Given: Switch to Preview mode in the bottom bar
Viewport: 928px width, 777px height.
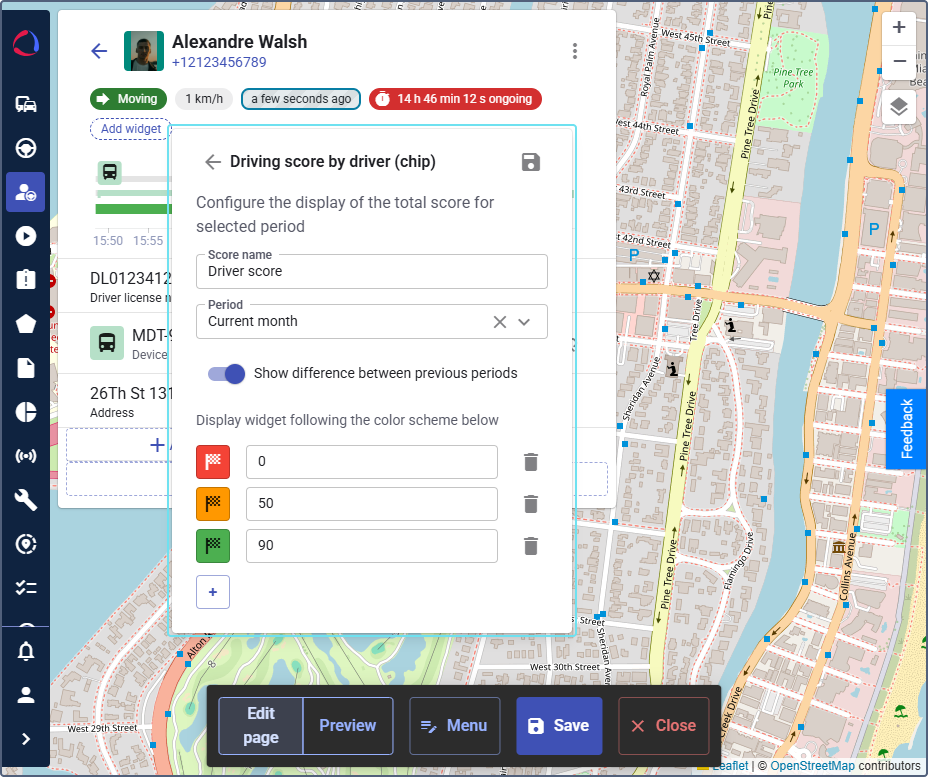Looking at the screenshot, I should coord(347,725).
